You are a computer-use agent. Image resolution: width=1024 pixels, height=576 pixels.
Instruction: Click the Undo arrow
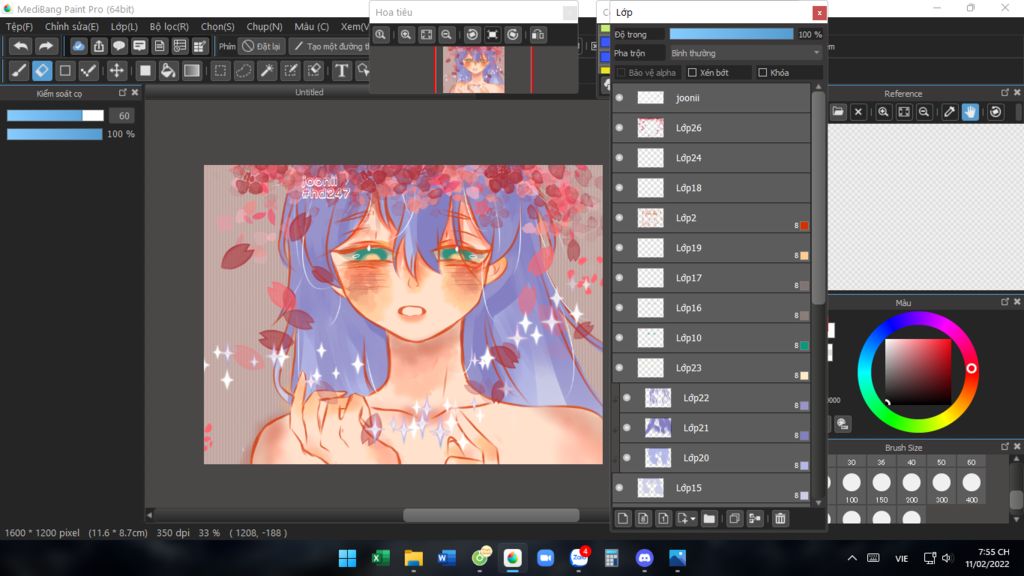pyautogui.click(x=21, y=46)
